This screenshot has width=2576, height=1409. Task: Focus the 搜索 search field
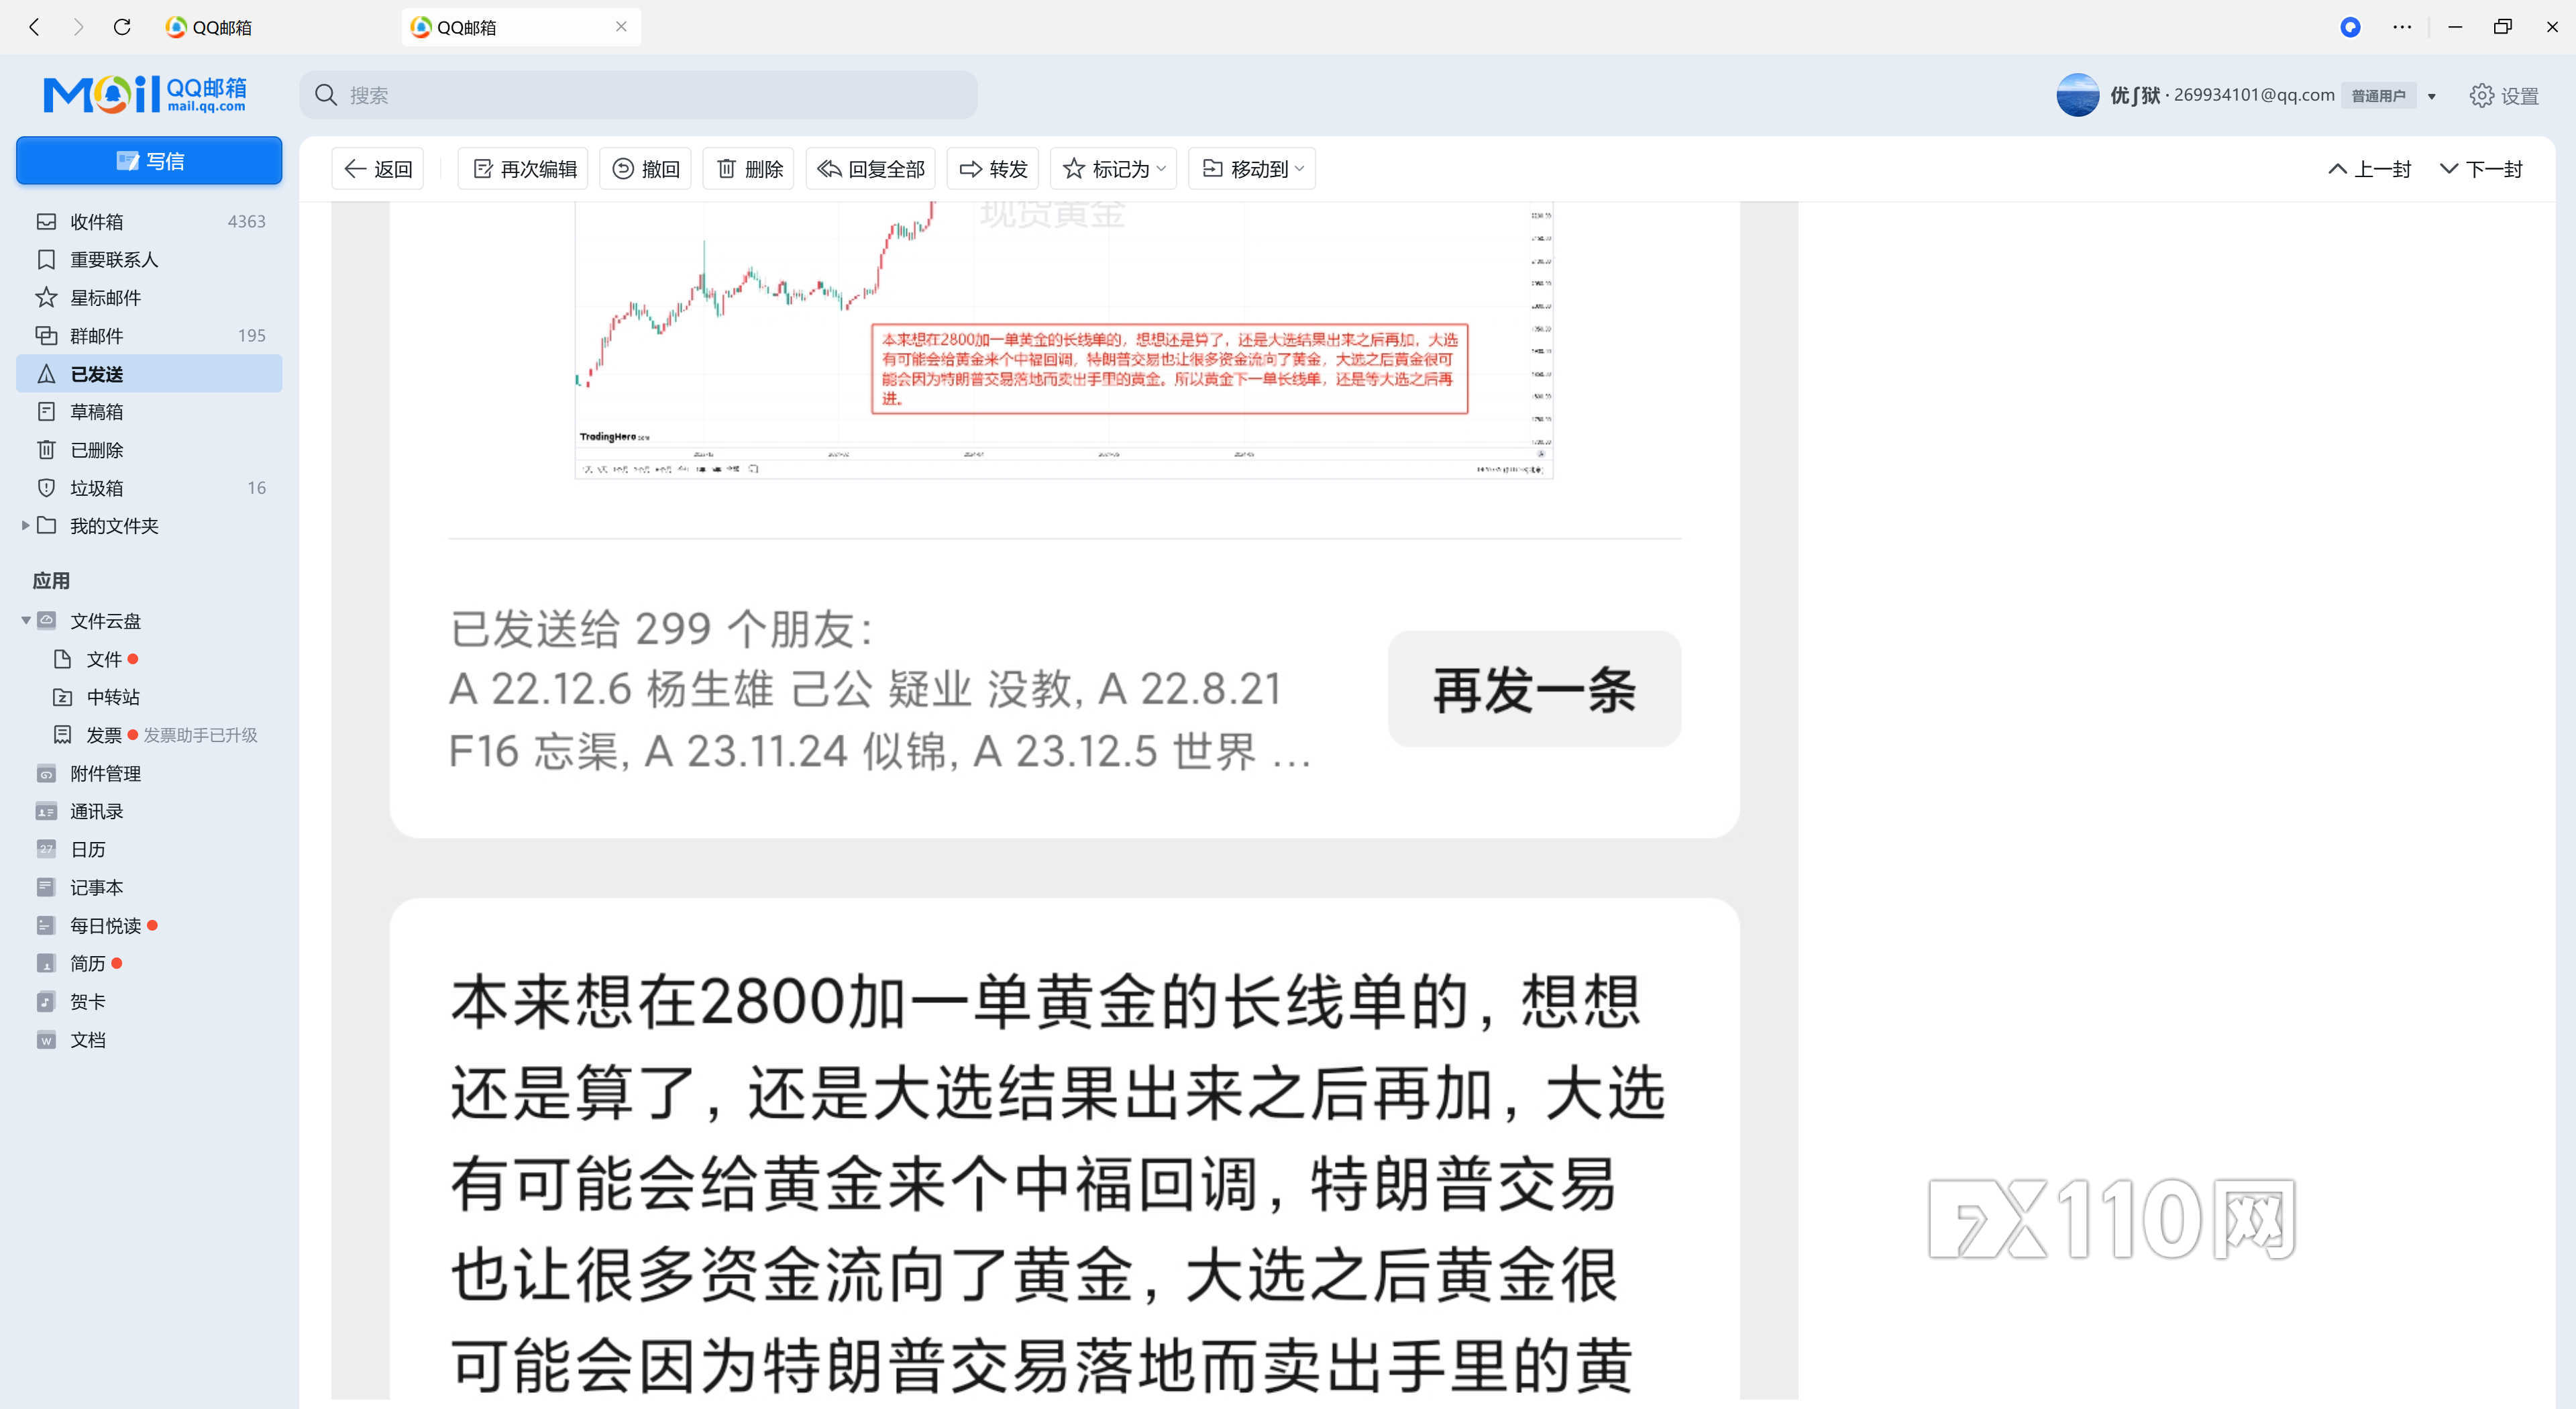638,95
